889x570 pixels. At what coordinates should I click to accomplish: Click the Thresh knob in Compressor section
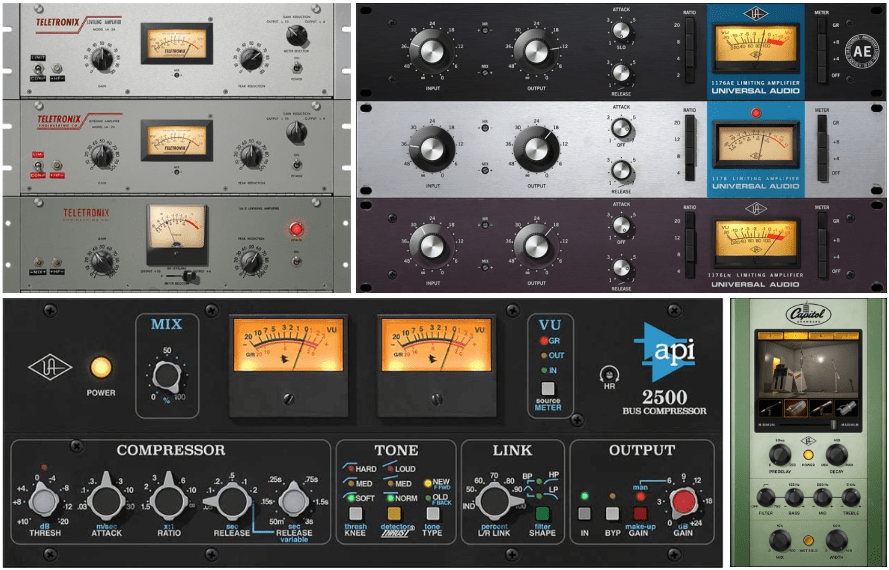click(x=43, y=500)
